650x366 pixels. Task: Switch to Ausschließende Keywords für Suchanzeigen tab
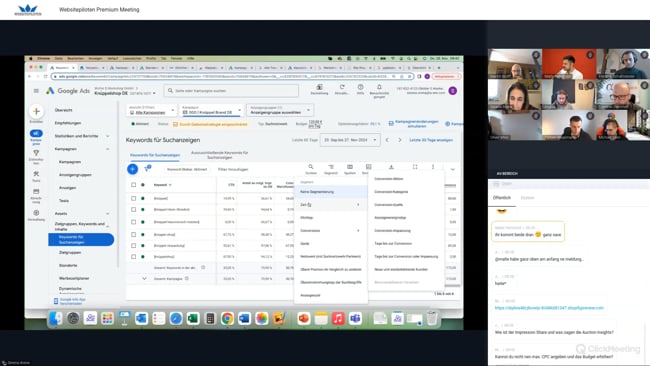(219, 155)
